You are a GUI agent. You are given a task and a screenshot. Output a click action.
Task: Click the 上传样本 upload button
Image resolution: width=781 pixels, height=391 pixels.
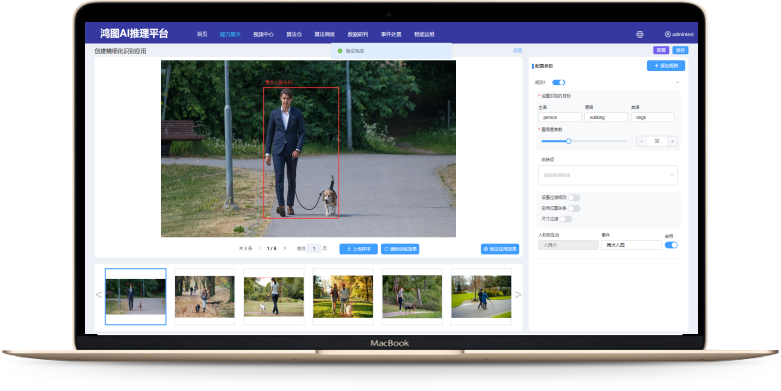(359, 249)
